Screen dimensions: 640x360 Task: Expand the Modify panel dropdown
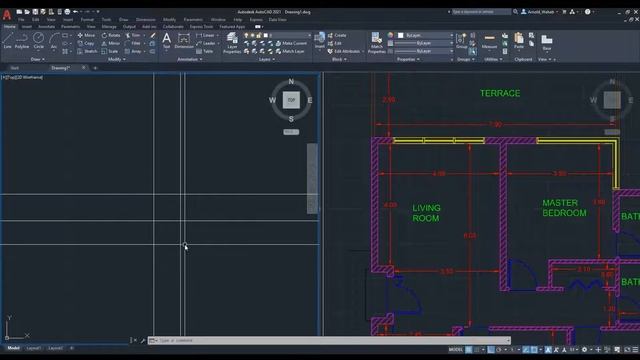[116, 60]
